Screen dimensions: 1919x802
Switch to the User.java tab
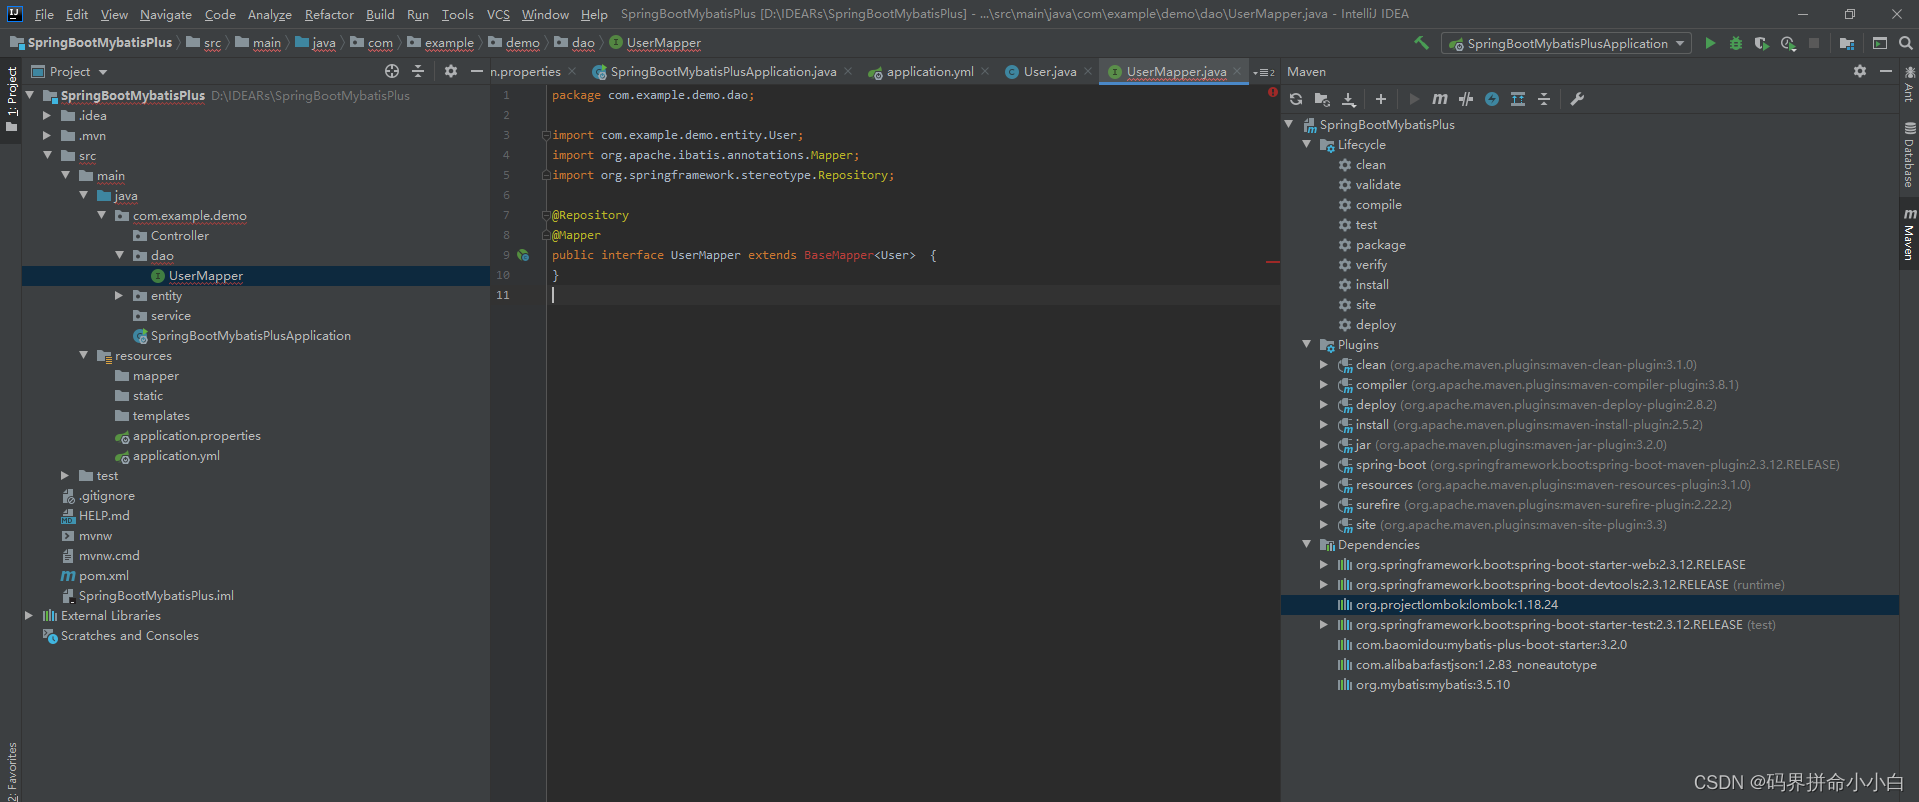[x=1050, y=72]
